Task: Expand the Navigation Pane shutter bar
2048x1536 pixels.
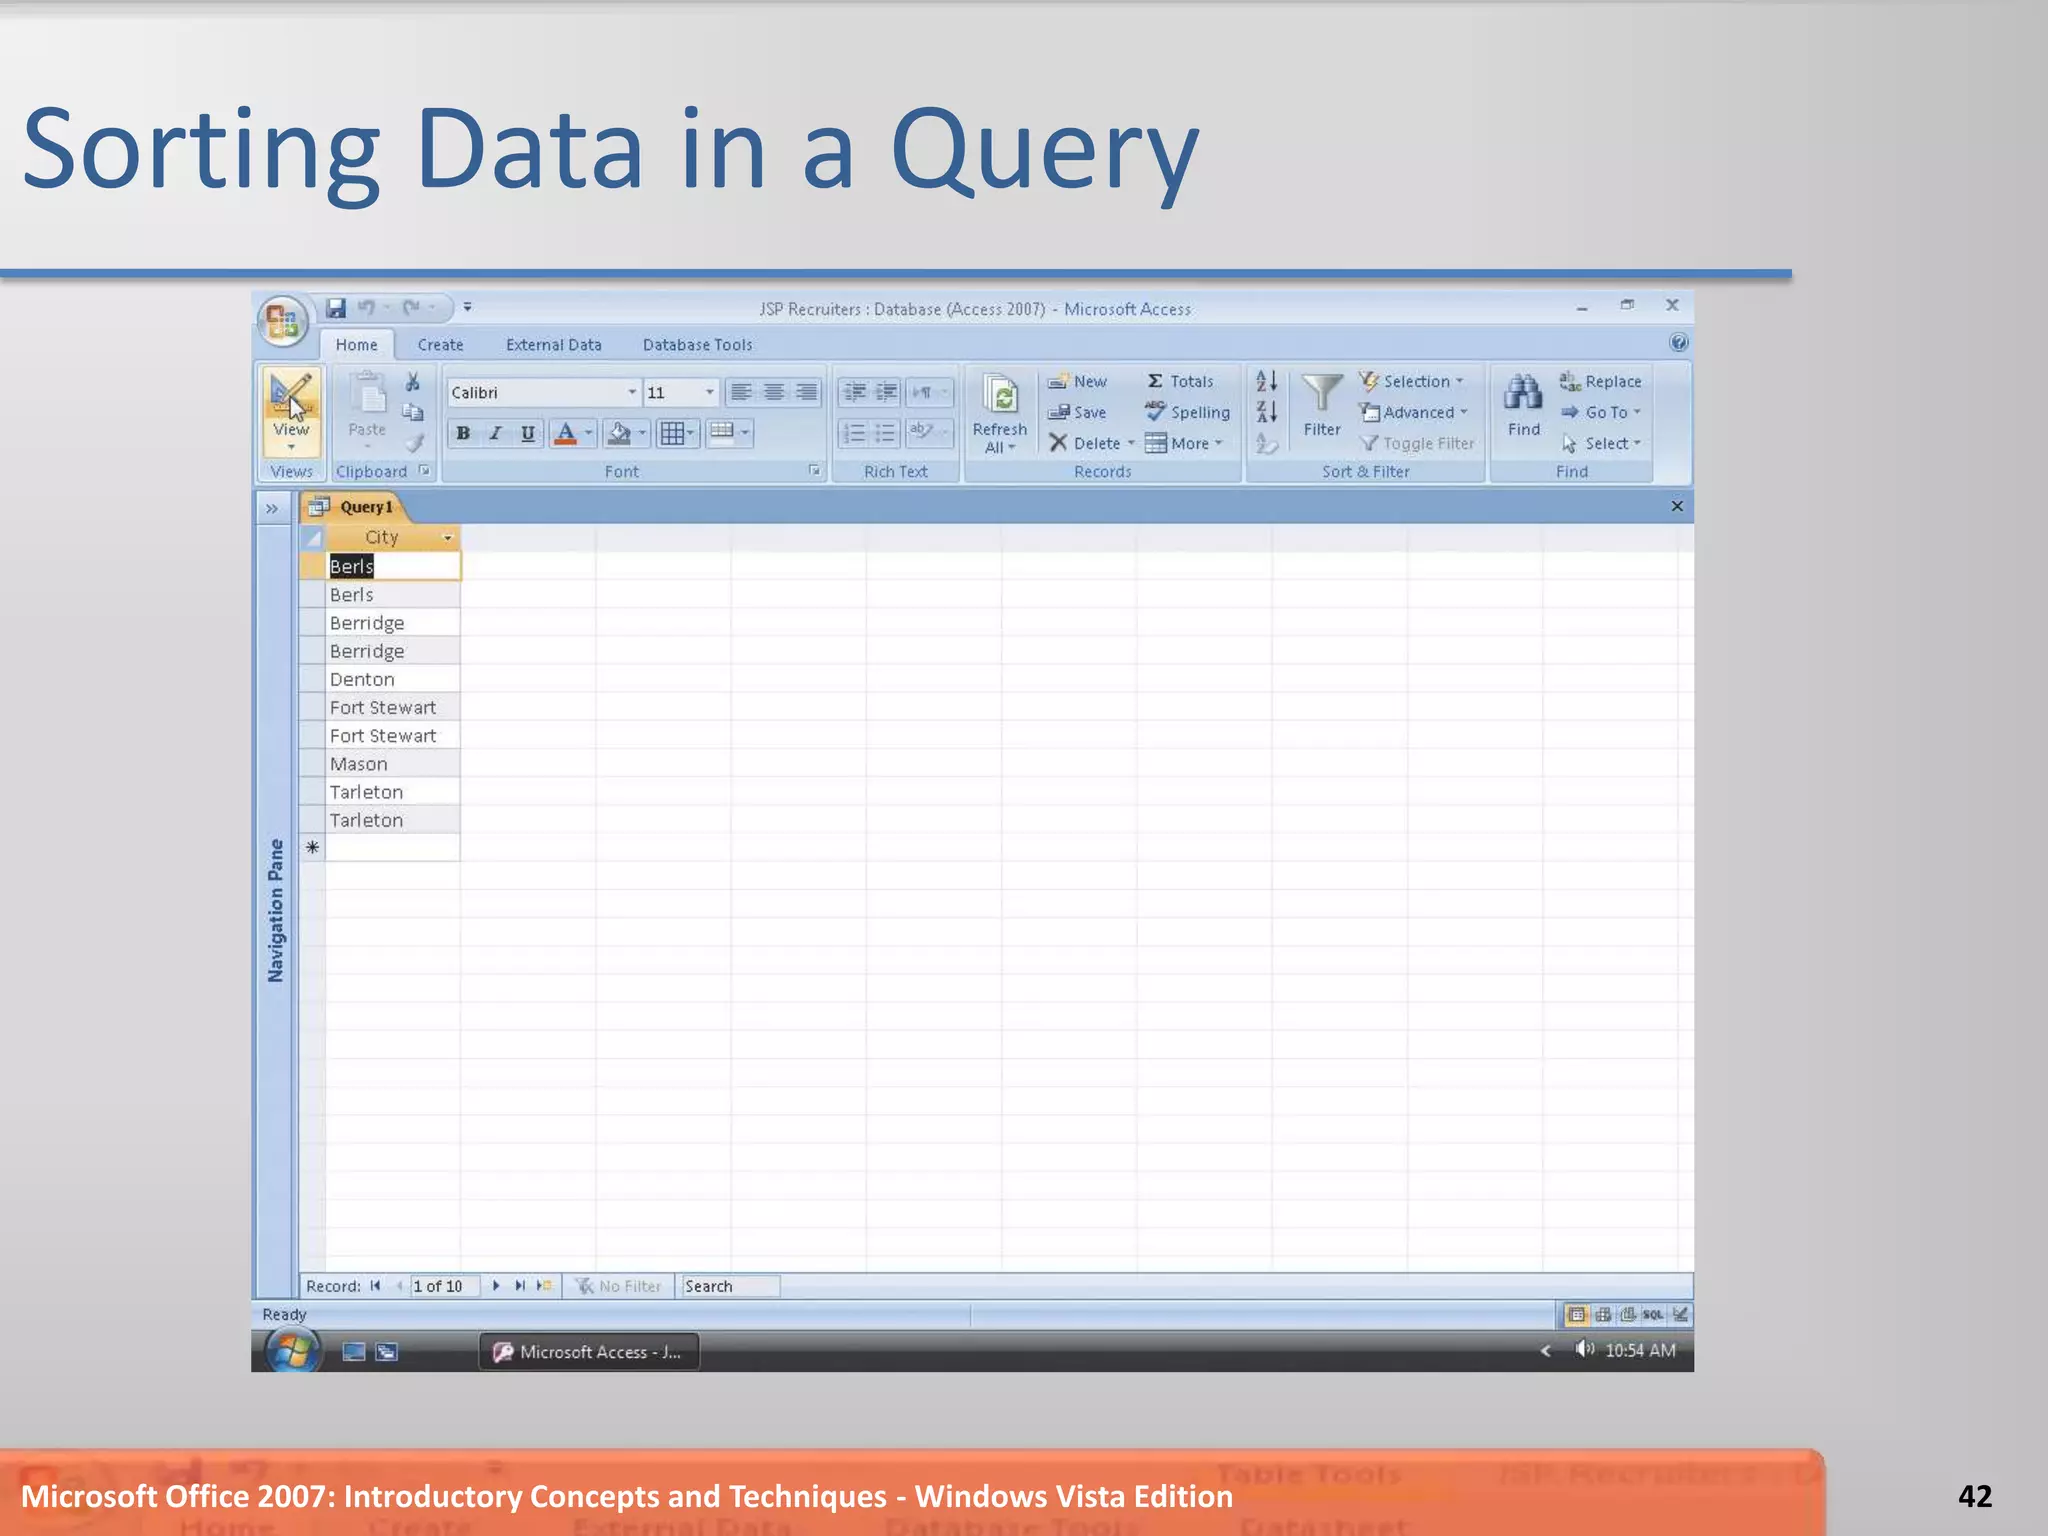Action: point(272,508)
